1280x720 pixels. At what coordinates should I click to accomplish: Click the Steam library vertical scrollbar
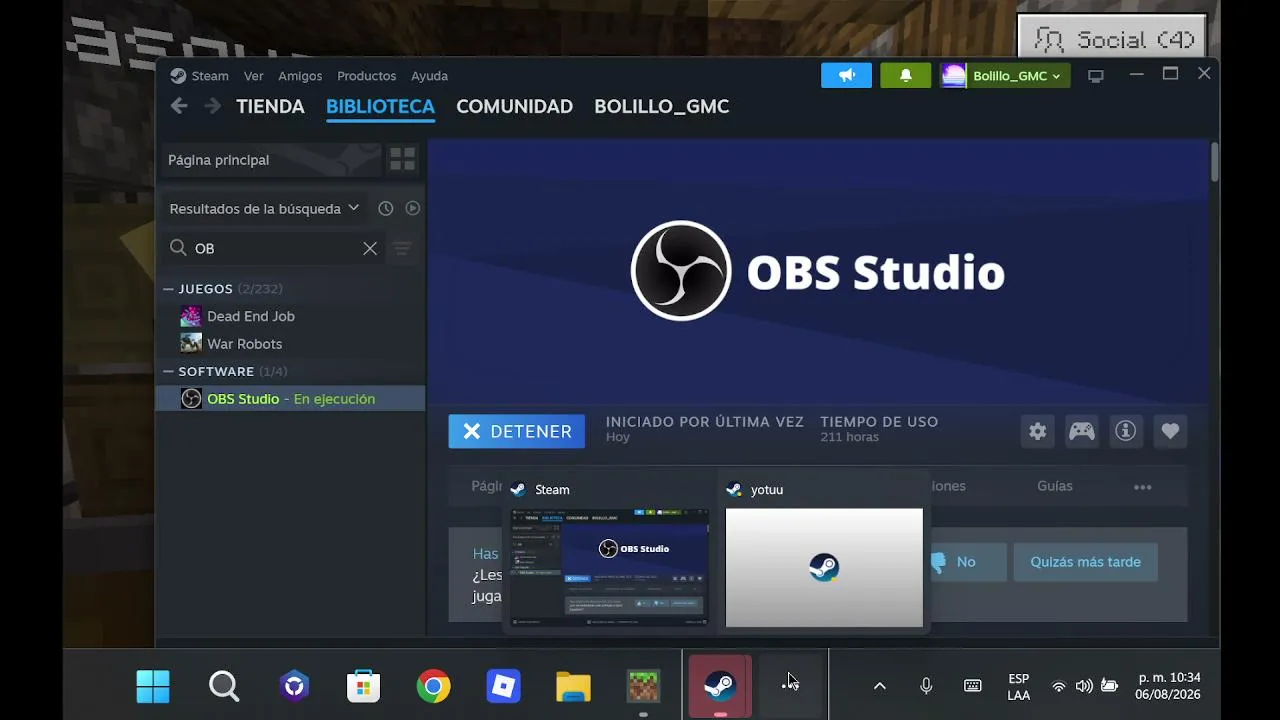(x=1215, y=162)
